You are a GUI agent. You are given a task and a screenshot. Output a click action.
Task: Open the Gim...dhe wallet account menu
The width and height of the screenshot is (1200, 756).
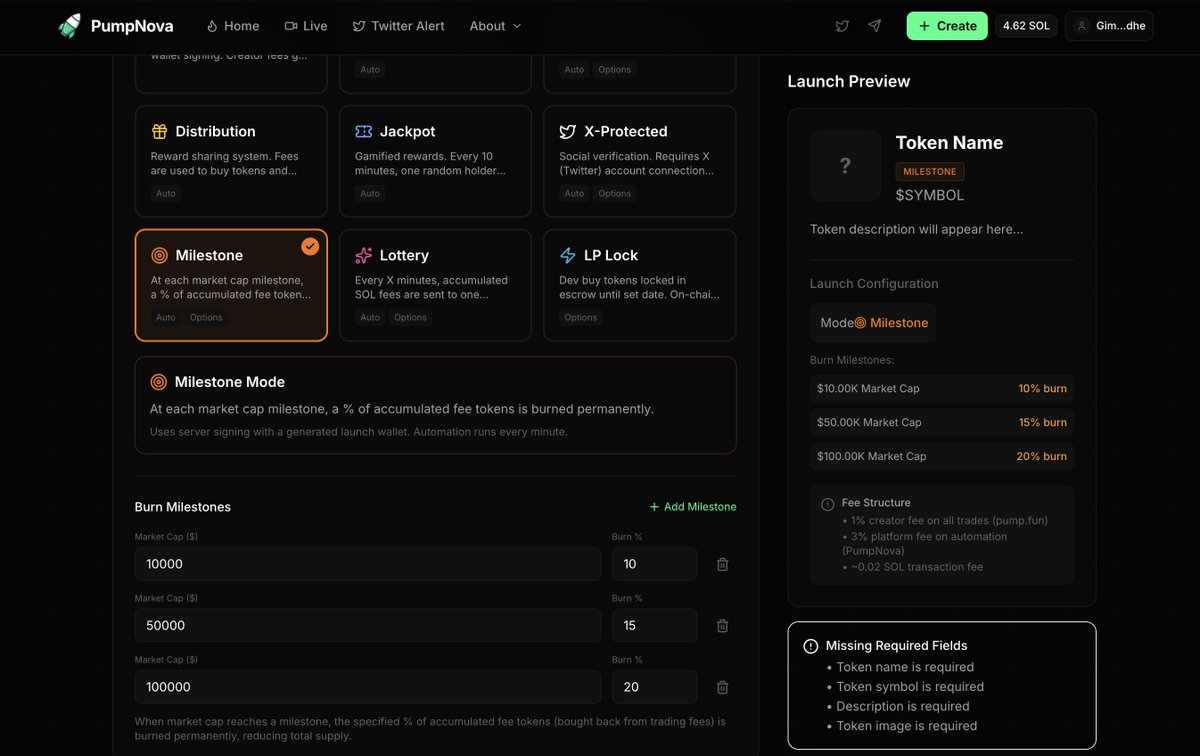point(1109,25)
